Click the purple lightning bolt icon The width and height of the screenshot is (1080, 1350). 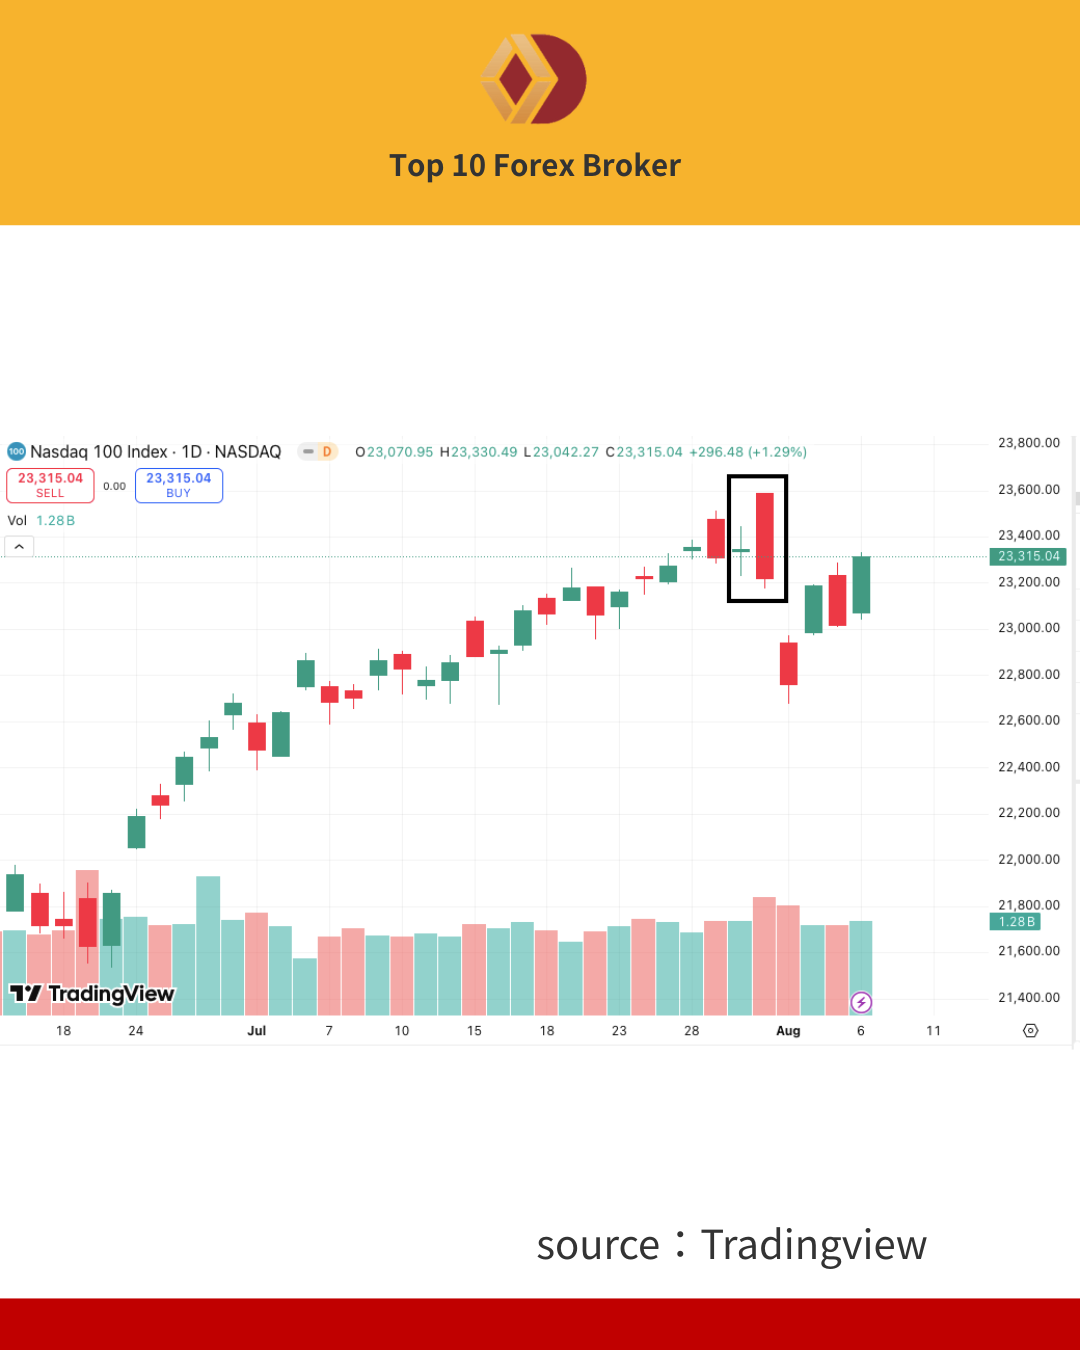(861, 1002)
